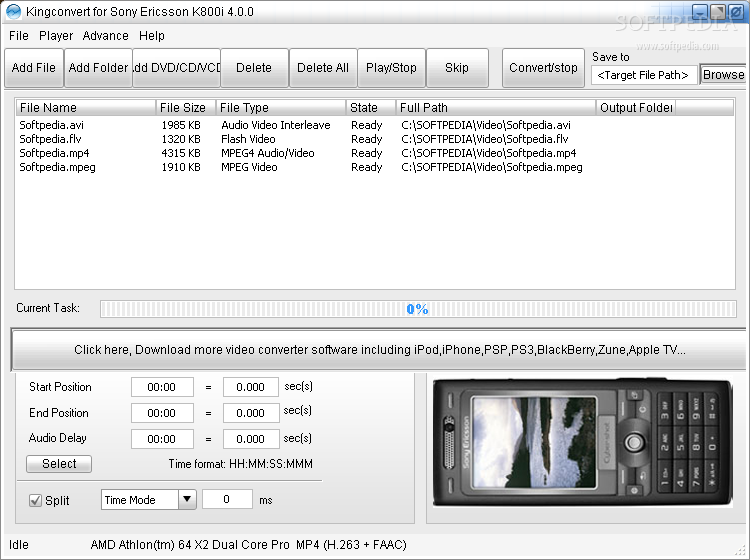Click the MPEG4 Audio/Video type cell
750x560 pixels.
267,153
